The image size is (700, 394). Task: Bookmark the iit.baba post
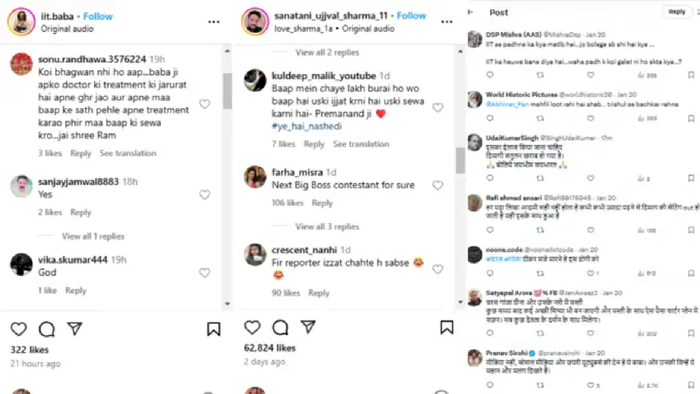click(x=213, y=329)
